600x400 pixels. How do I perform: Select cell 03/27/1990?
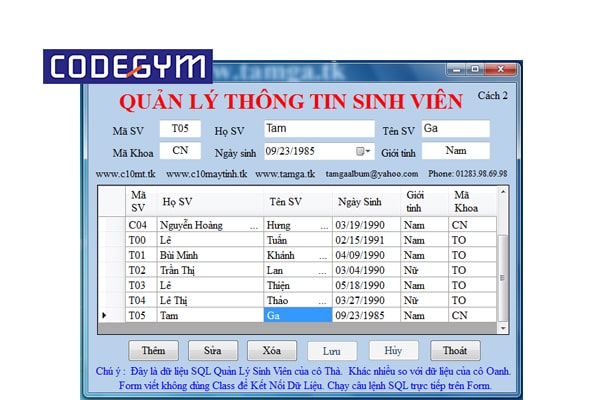(x=366, y=300)
